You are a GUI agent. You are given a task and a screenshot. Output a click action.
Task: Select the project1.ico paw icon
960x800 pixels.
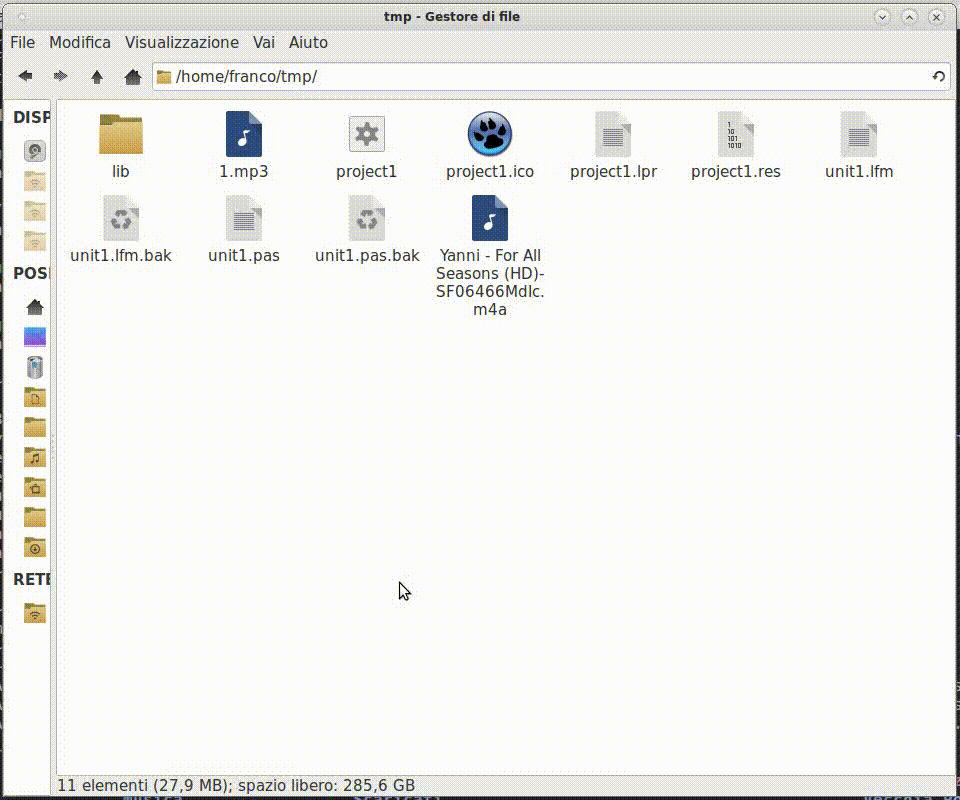[x=490, y=134]
